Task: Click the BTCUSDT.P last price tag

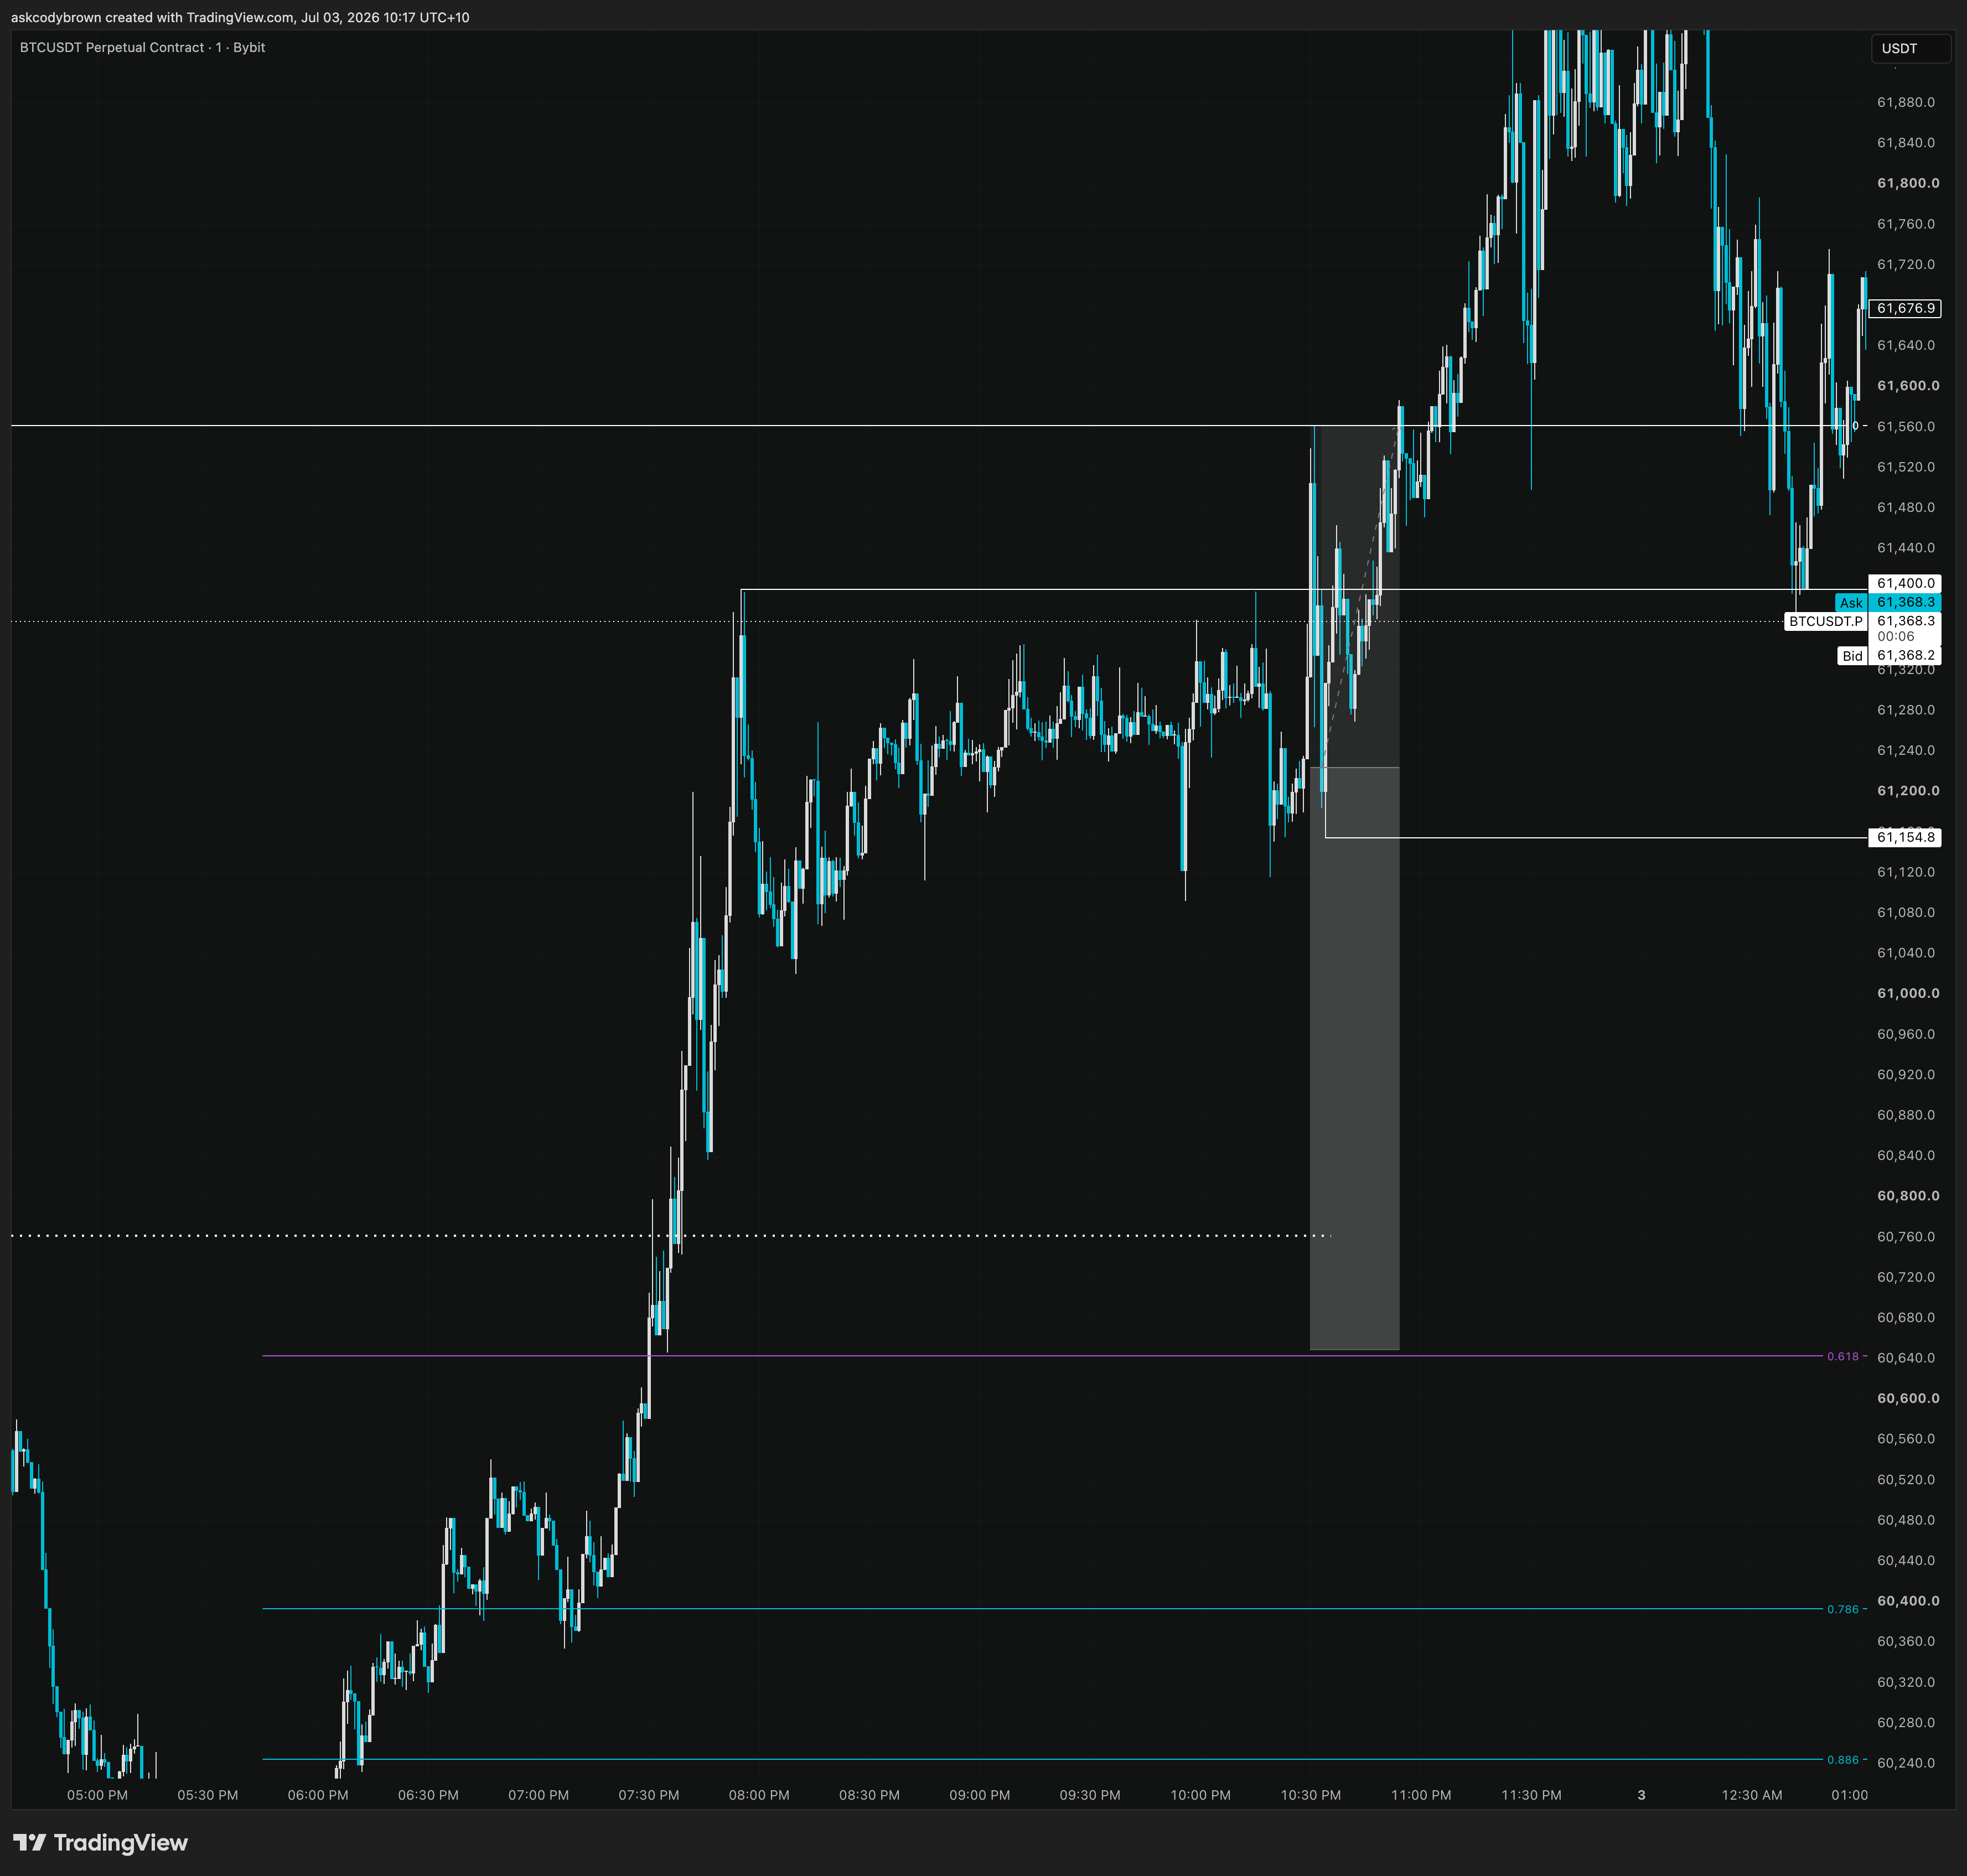Action: 1825,621
